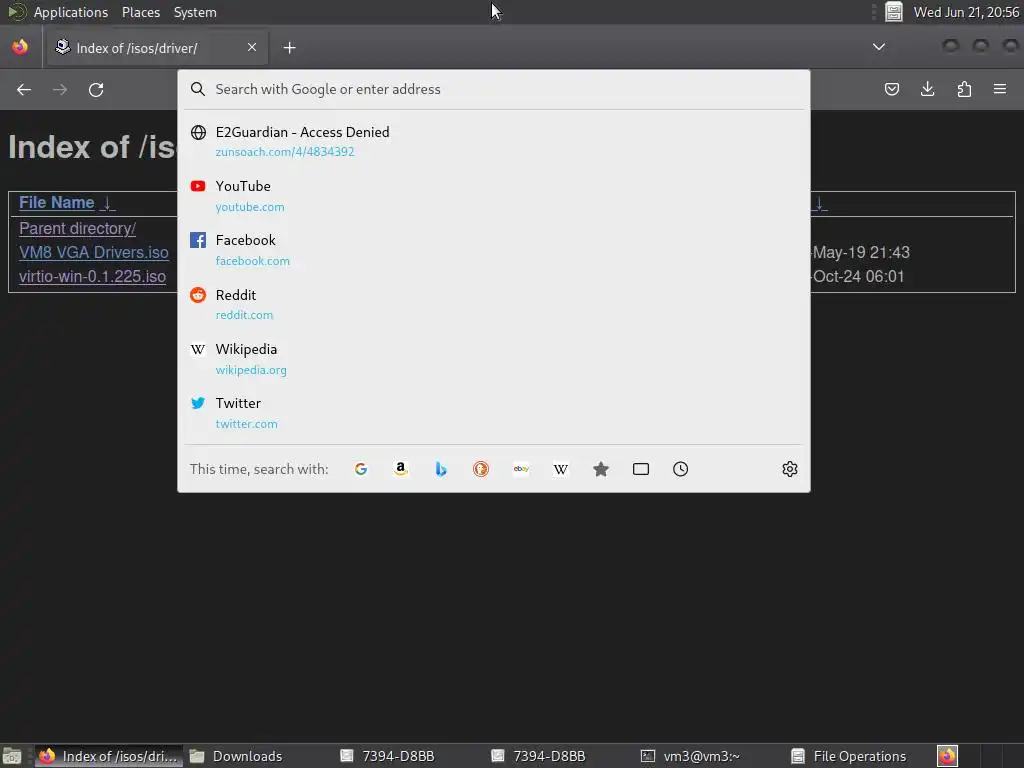Open a new tab with plus button
This screenshot has height=768, width=1024.
(289, 48)
